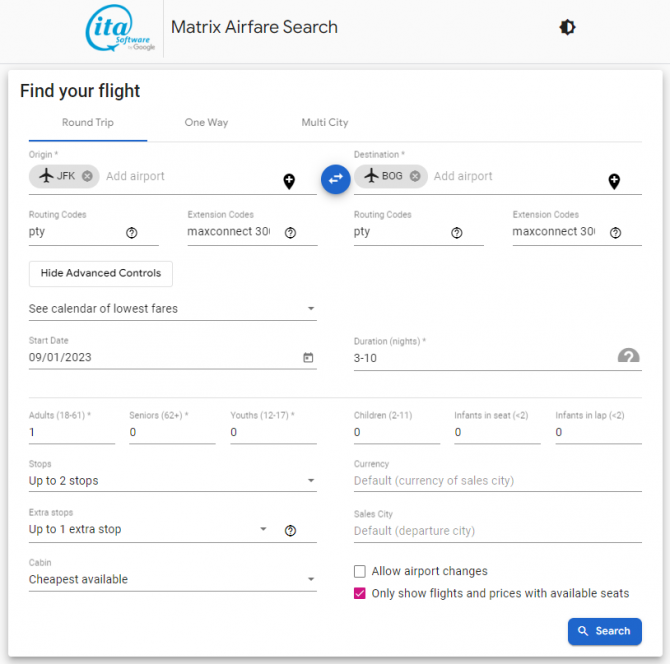Open the Cabin dropdown menu
This screenshot has width=670, height=664.
point(311,579)
